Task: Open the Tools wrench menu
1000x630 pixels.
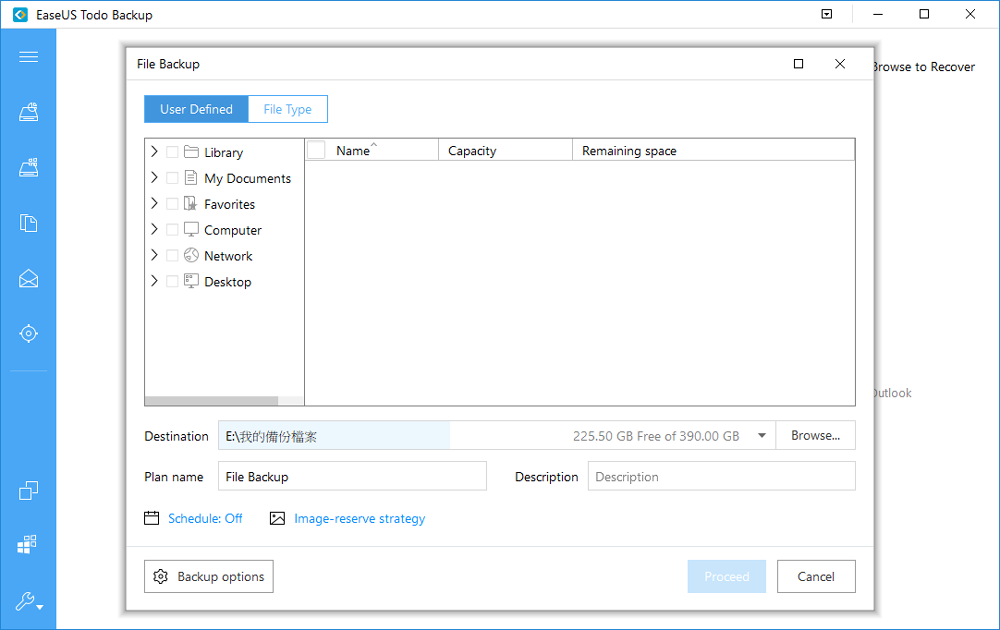Action: 28,602
